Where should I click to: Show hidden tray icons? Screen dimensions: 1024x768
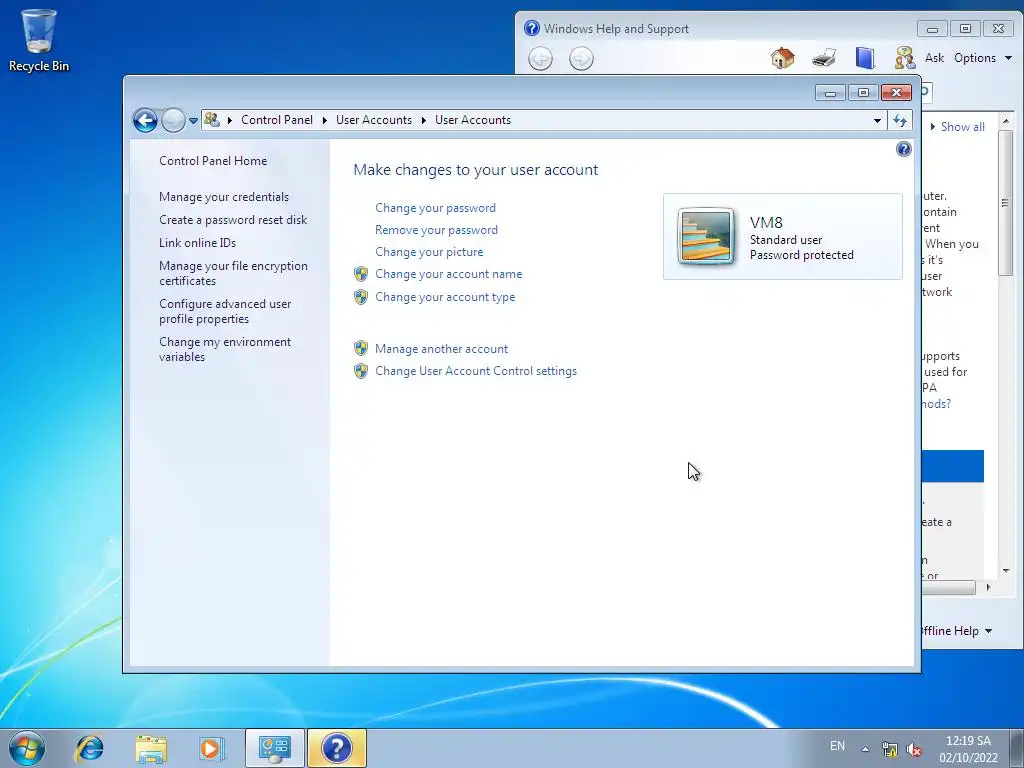(x=865, y=749)
